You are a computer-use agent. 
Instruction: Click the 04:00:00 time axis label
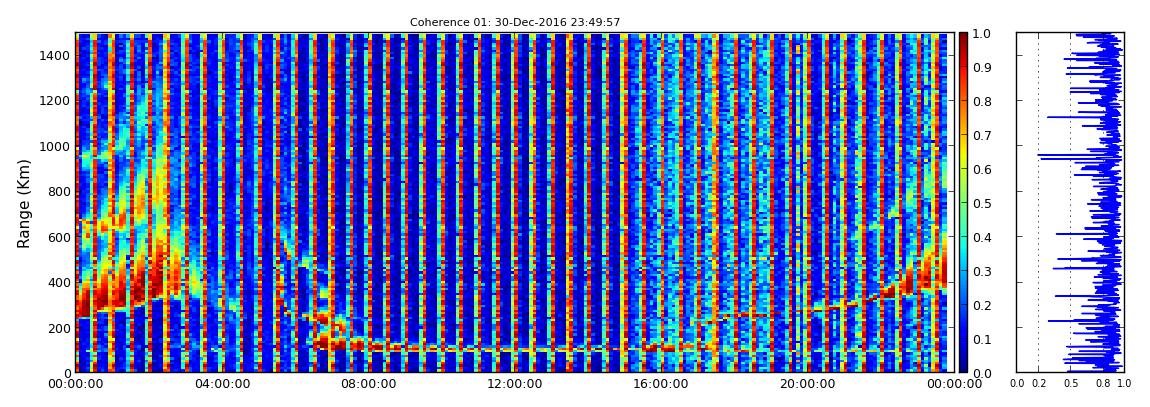pos(221,384)
